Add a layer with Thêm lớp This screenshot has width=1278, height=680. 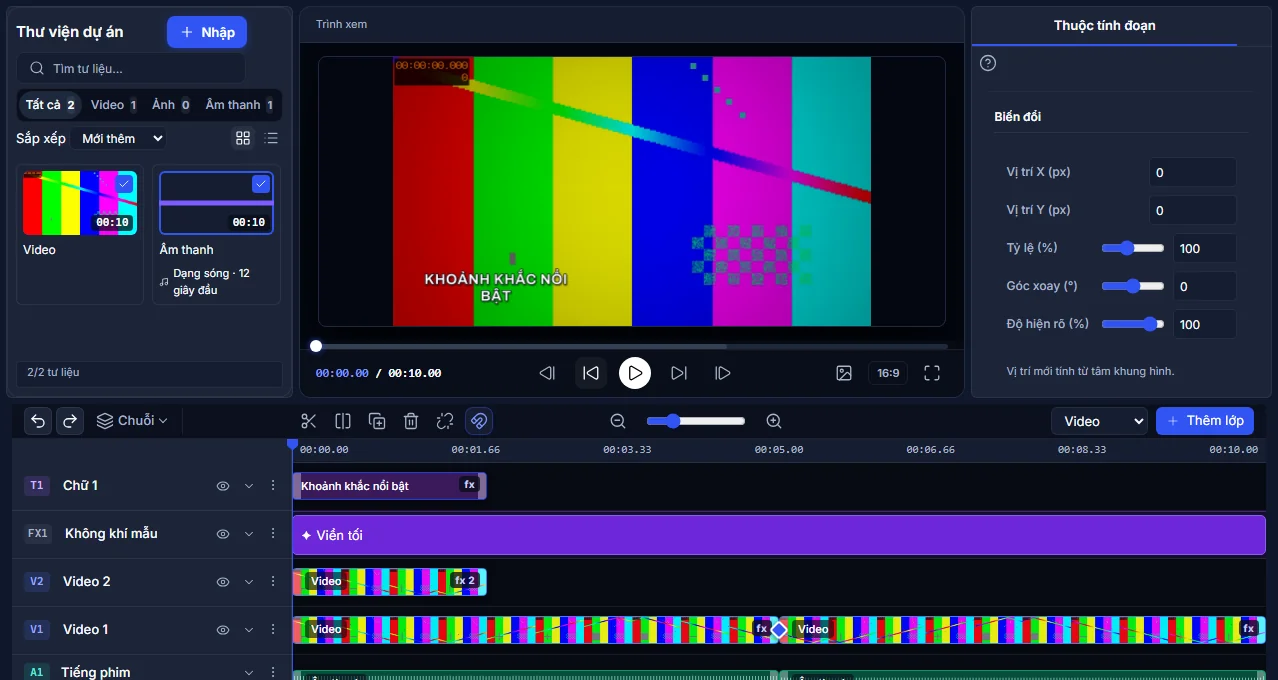click(x=1205, y=421)
